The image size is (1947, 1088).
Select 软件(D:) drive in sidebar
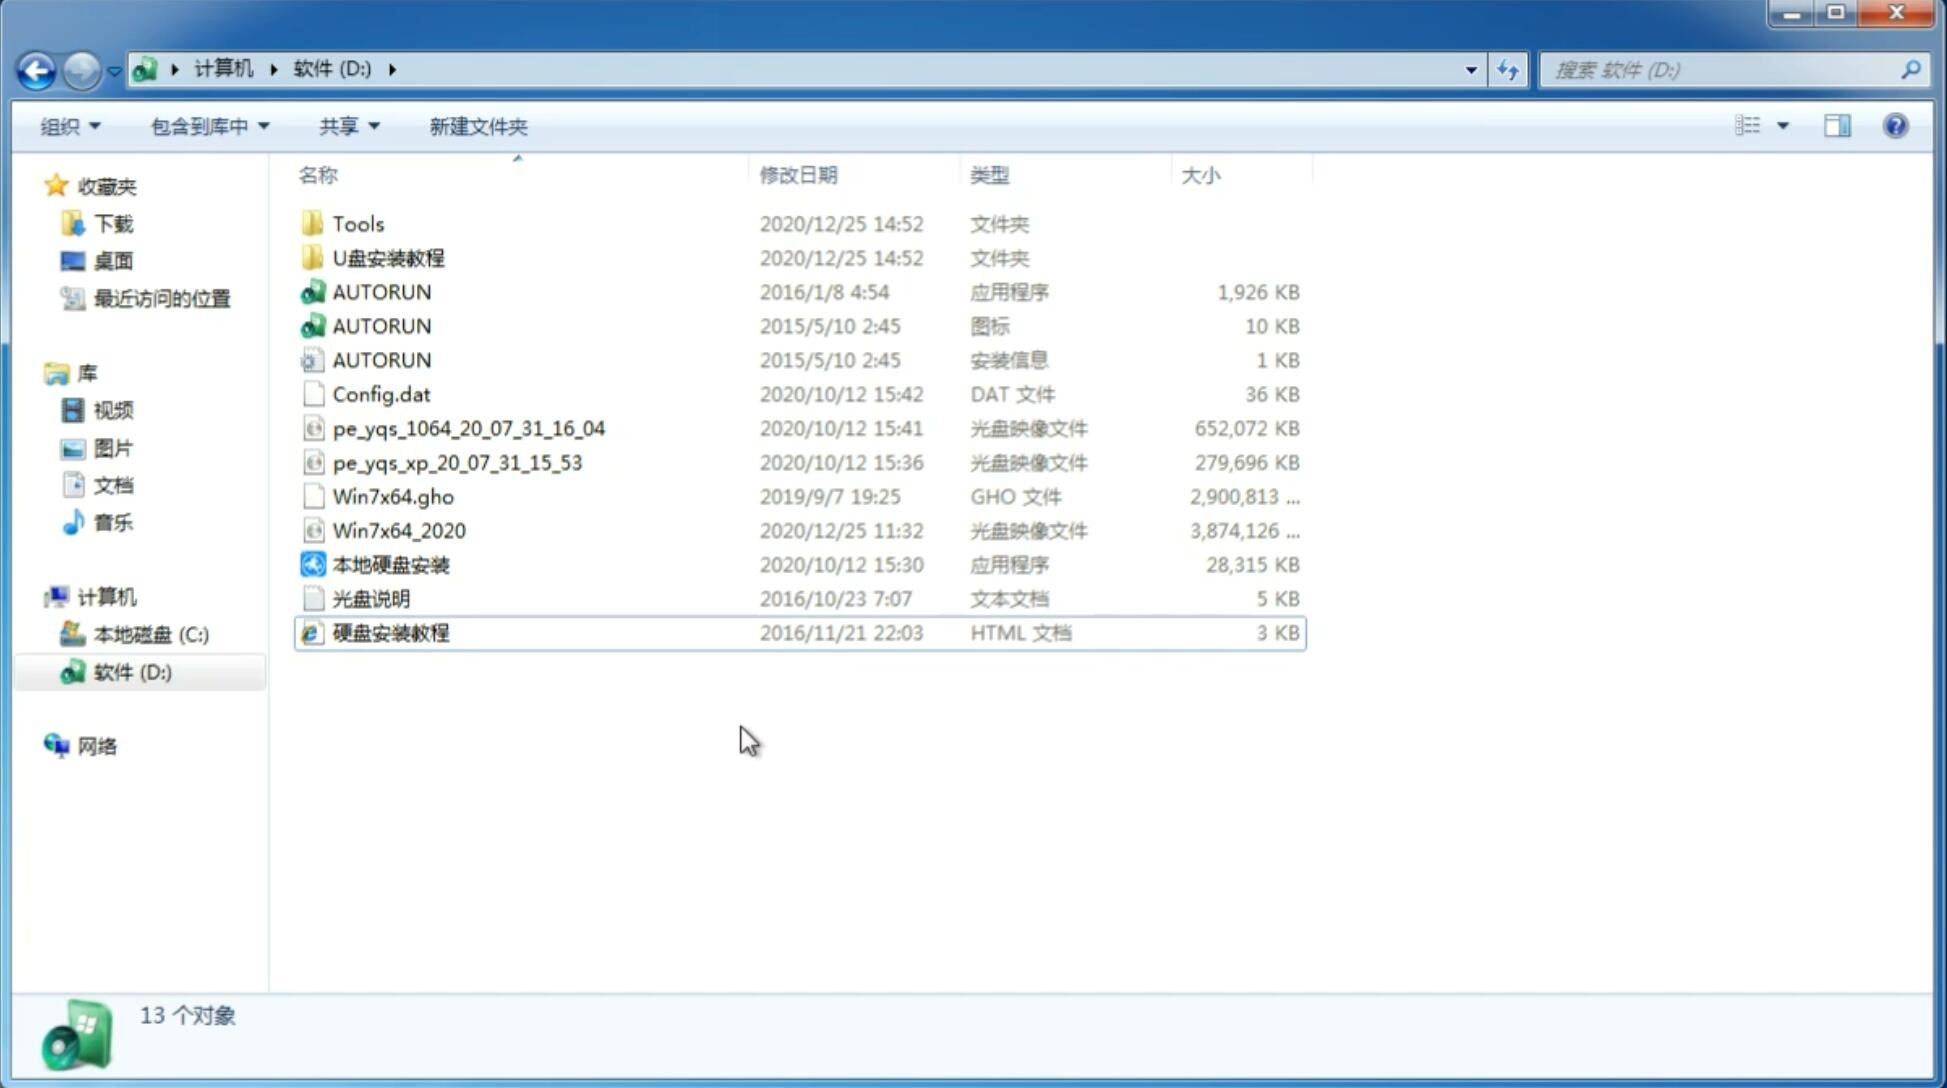132,671
